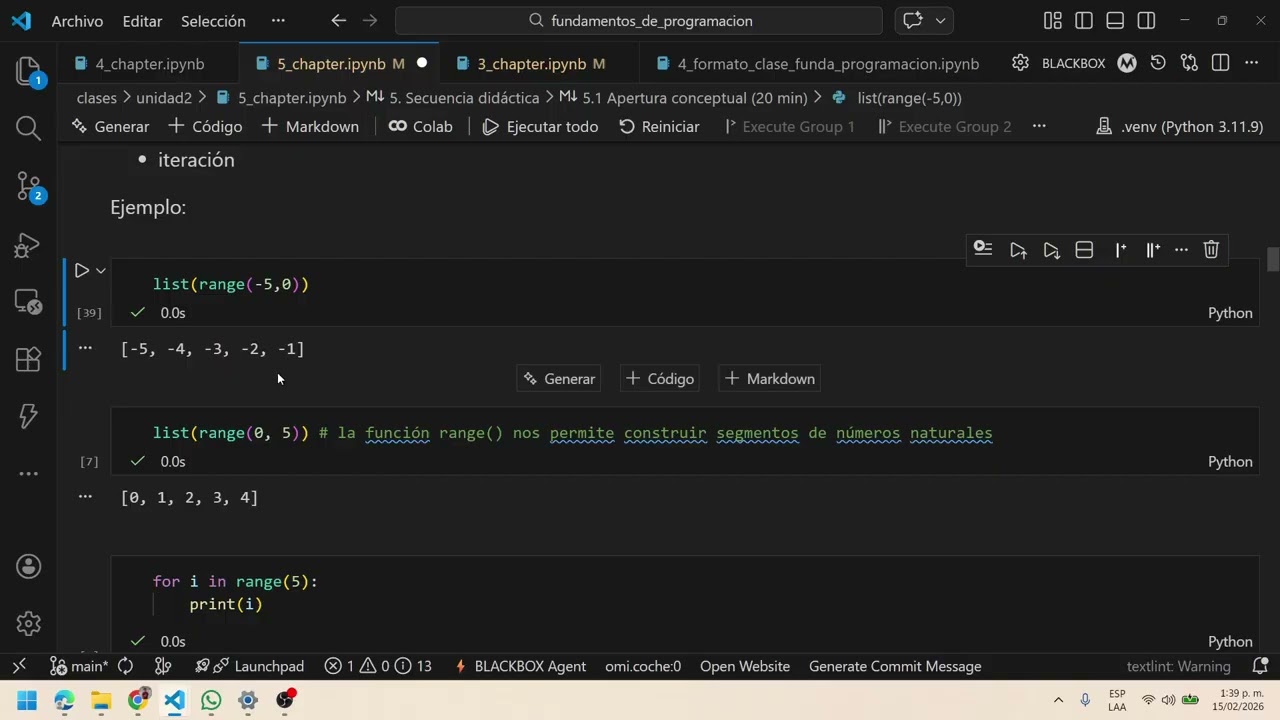This screenshot has height=720, width=1280.
Task: Open the Copilot chat dropdown arrow
Action: click(940, 20)
